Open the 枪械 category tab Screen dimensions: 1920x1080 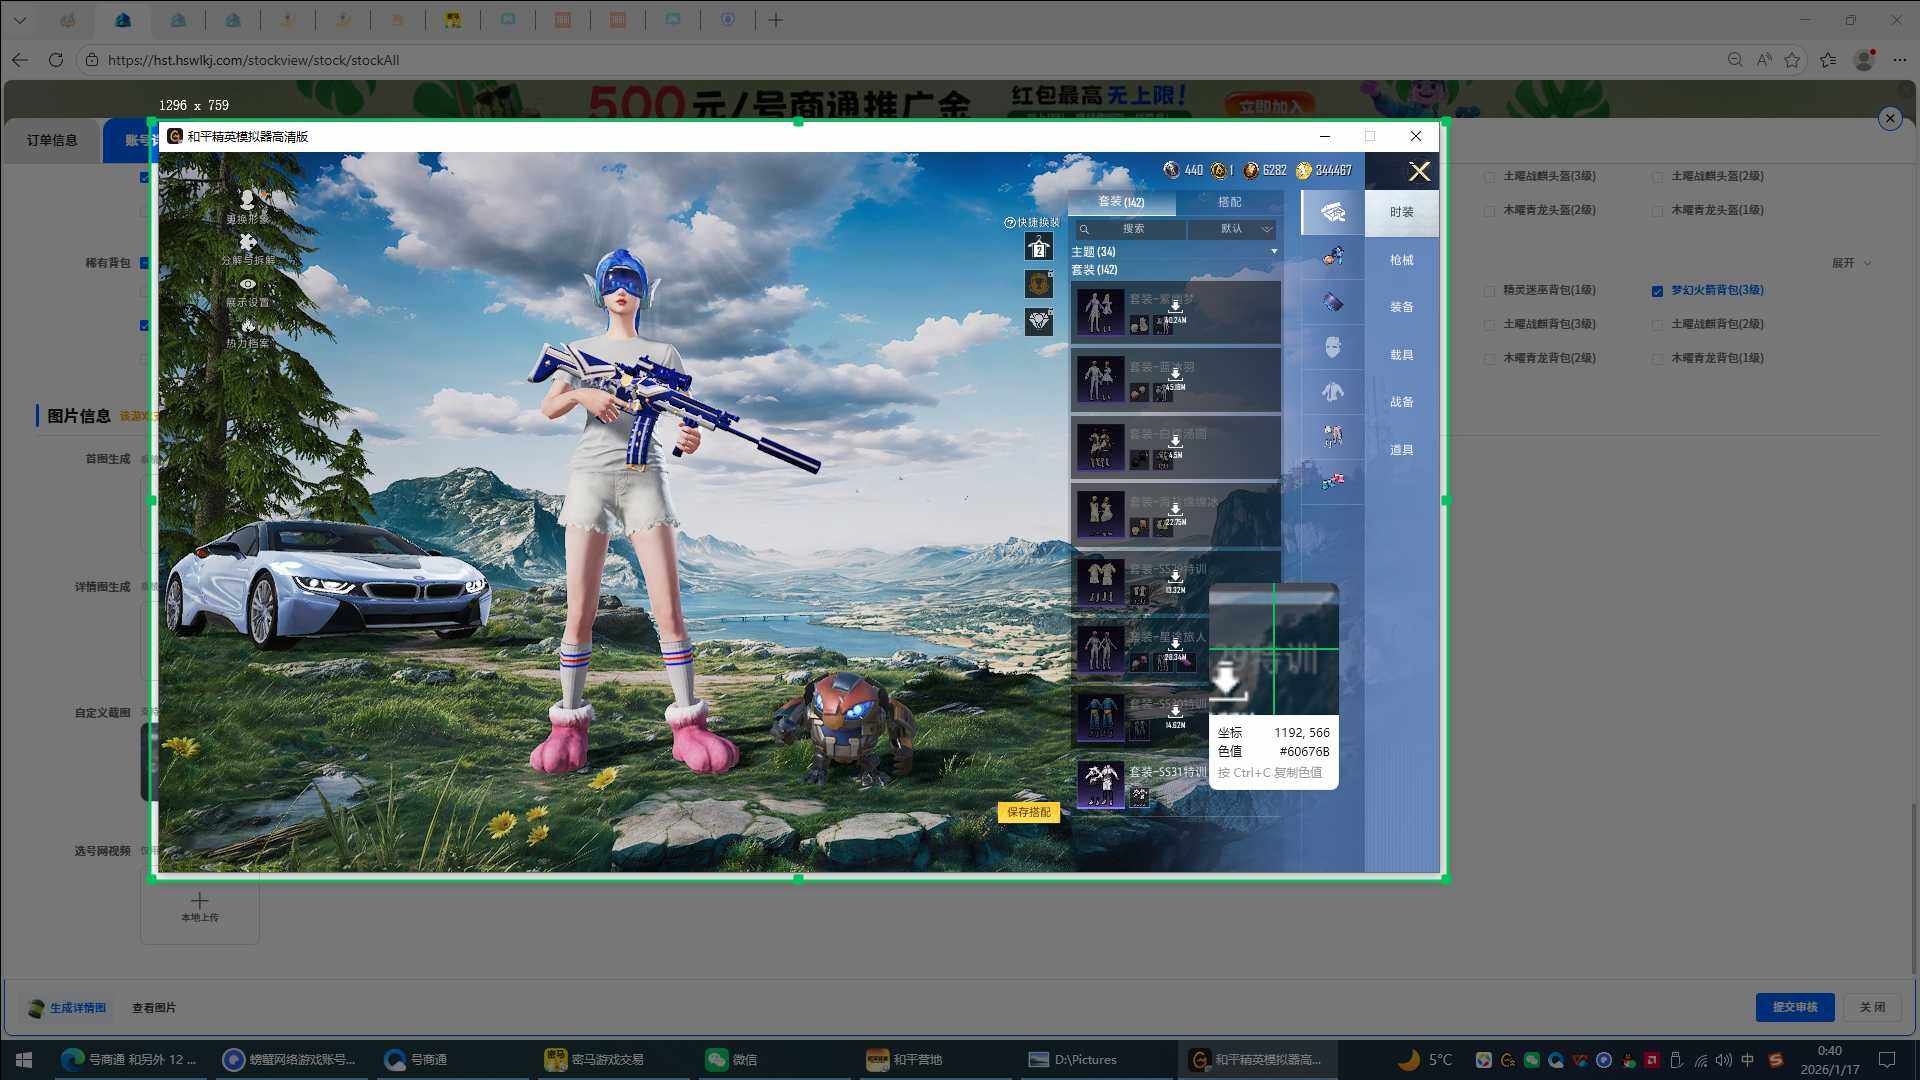(1401, 260)
